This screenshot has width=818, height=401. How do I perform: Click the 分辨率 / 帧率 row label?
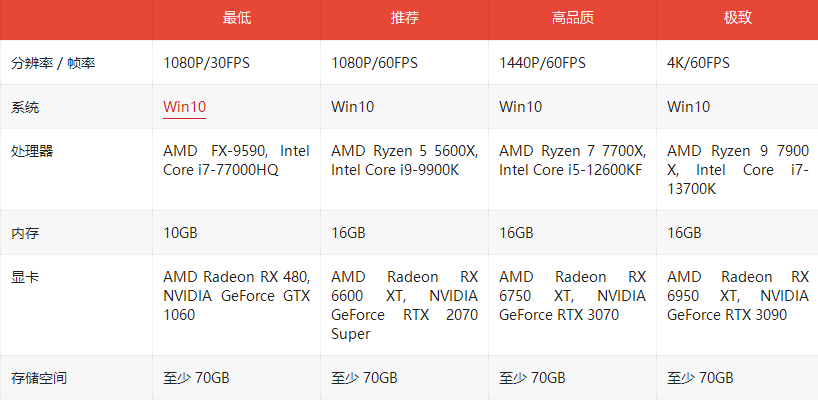coord(53,64)
